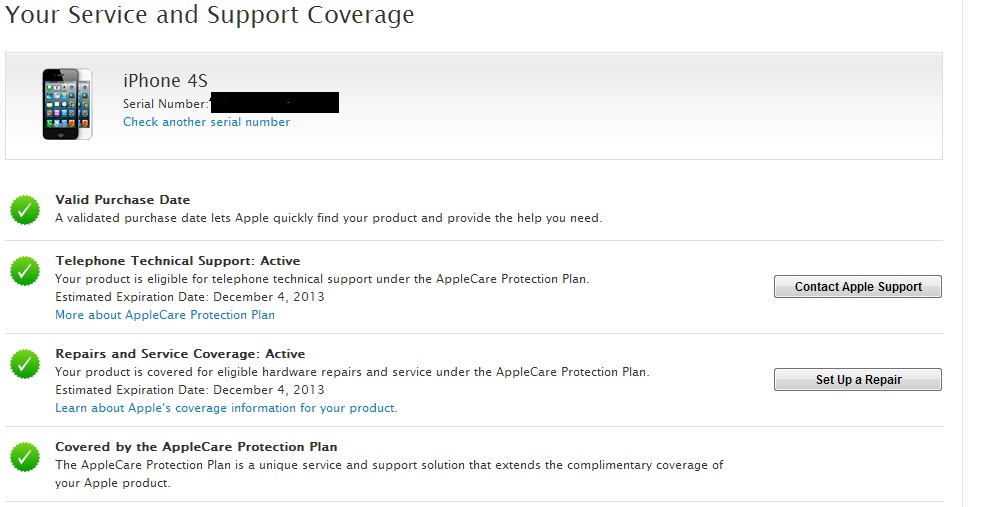Click the 'Valid Purchase Date' heading
Screen dimensions: 985x507
122,200
